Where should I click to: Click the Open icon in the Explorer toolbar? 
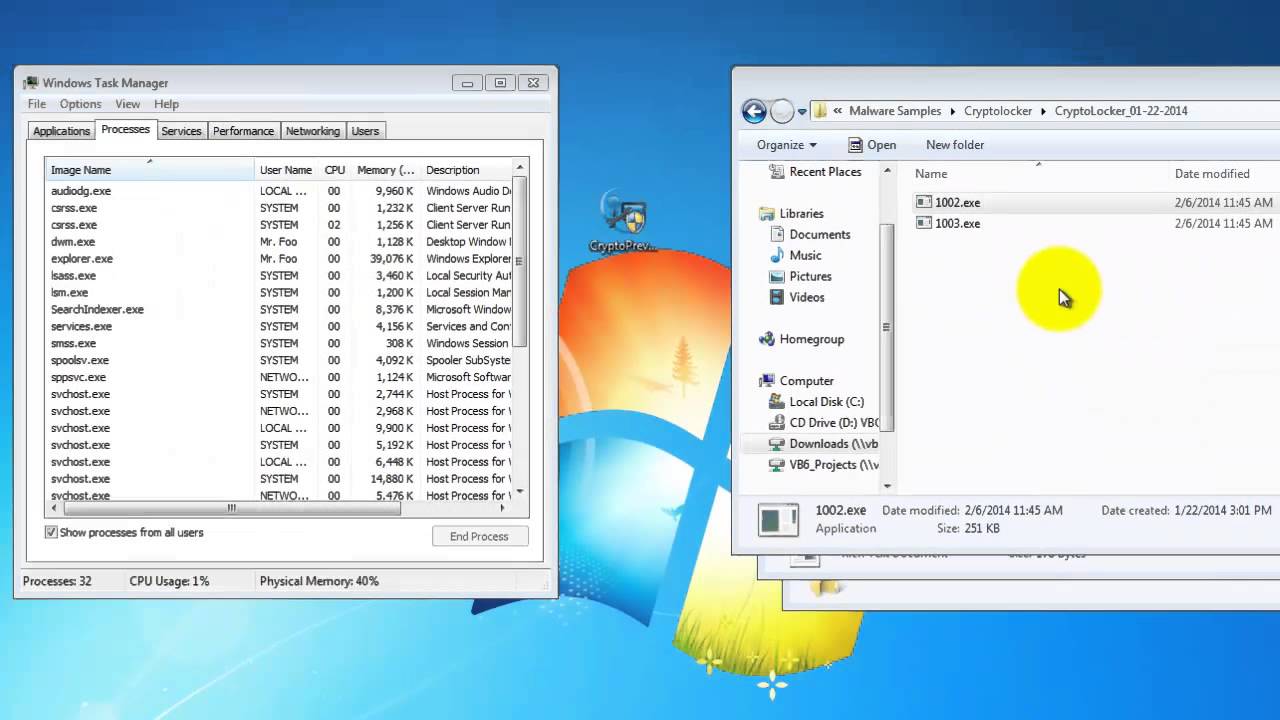click(x=855, y=145)
